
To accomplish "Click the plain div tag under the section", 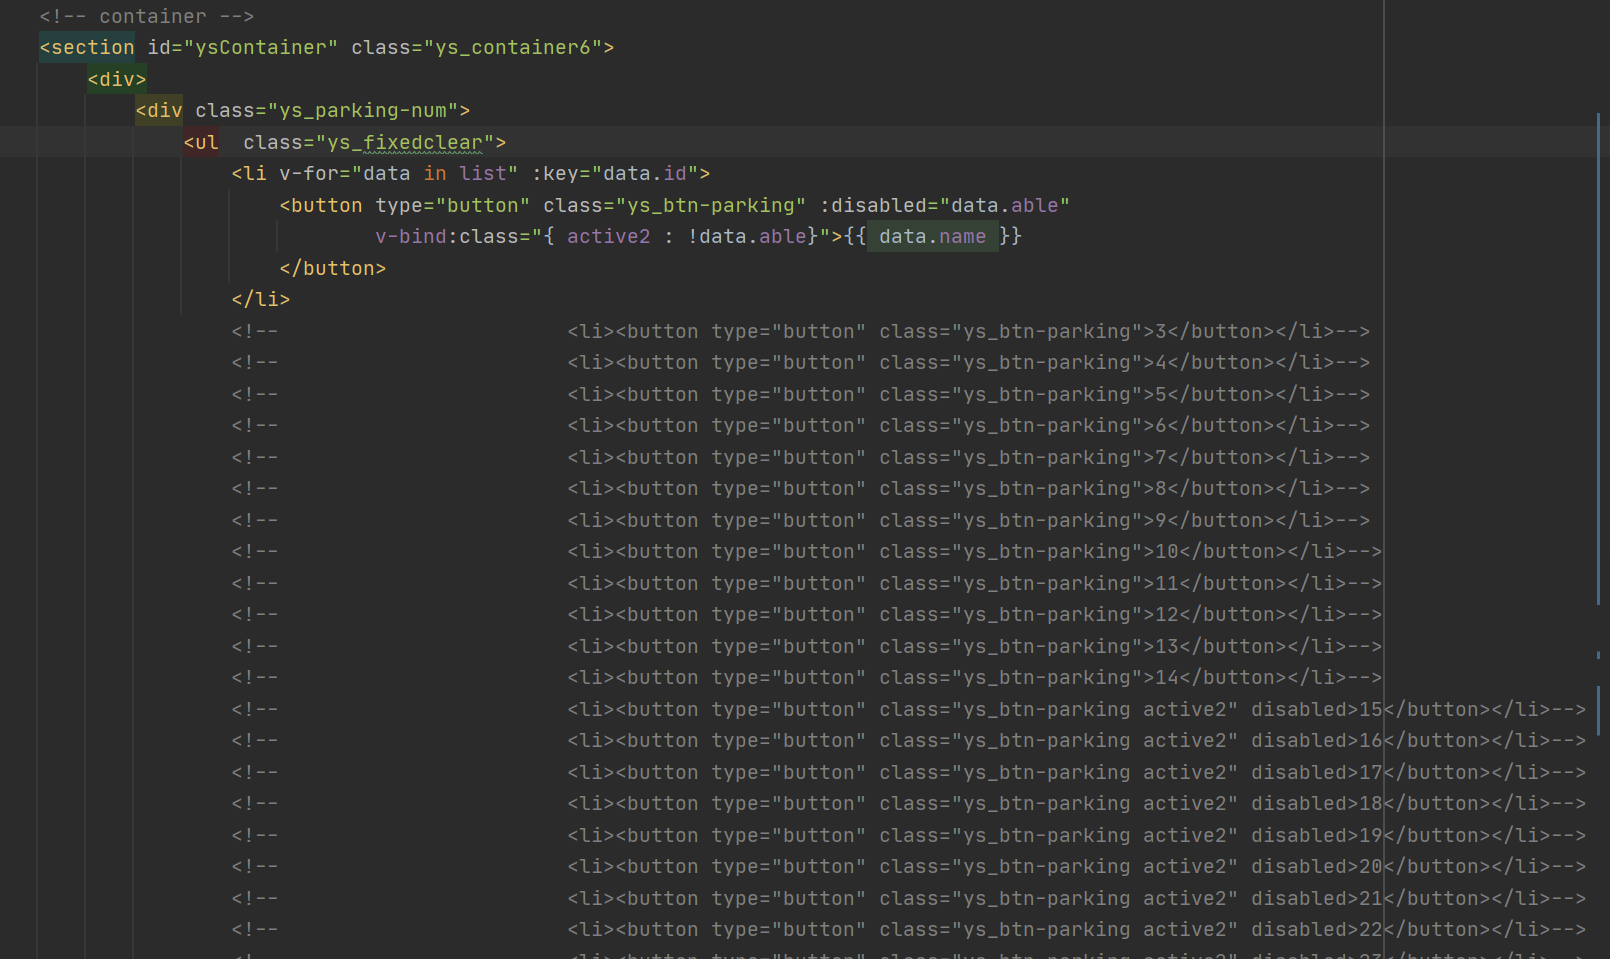I will coord(115,78).
